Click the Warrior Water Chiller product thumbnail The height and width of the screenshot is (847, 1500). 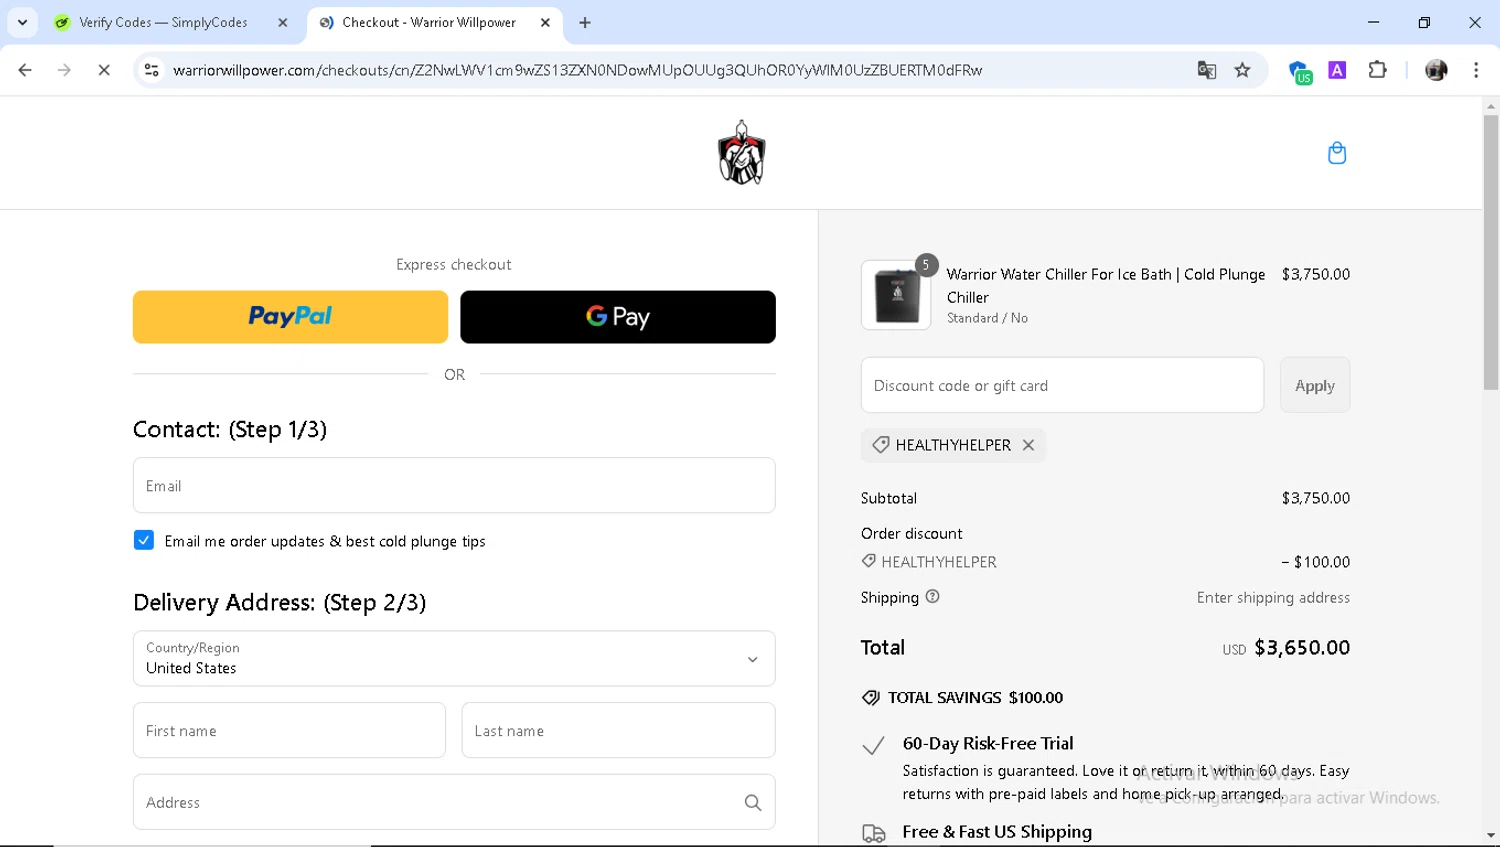pos(896,295)
